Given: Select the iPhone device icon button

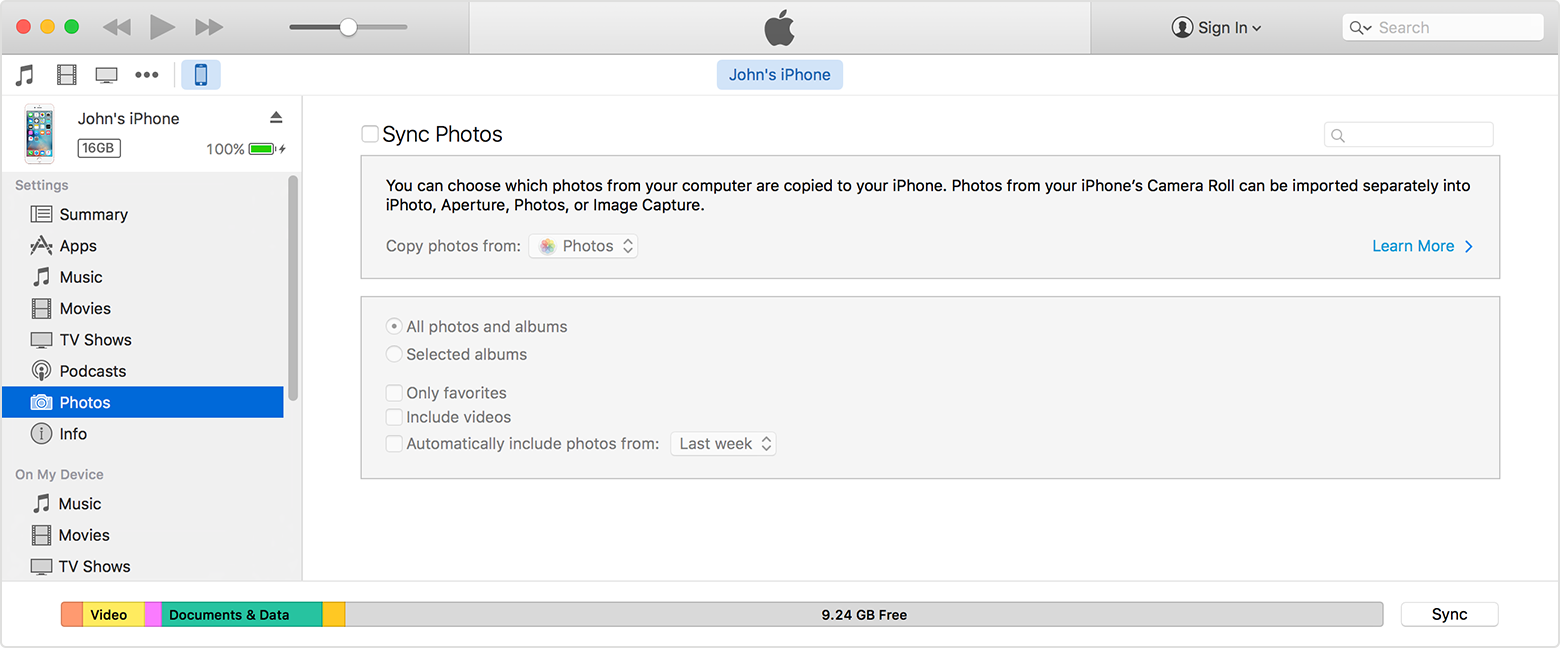Looking at the screenshot, I should point(201,75).
